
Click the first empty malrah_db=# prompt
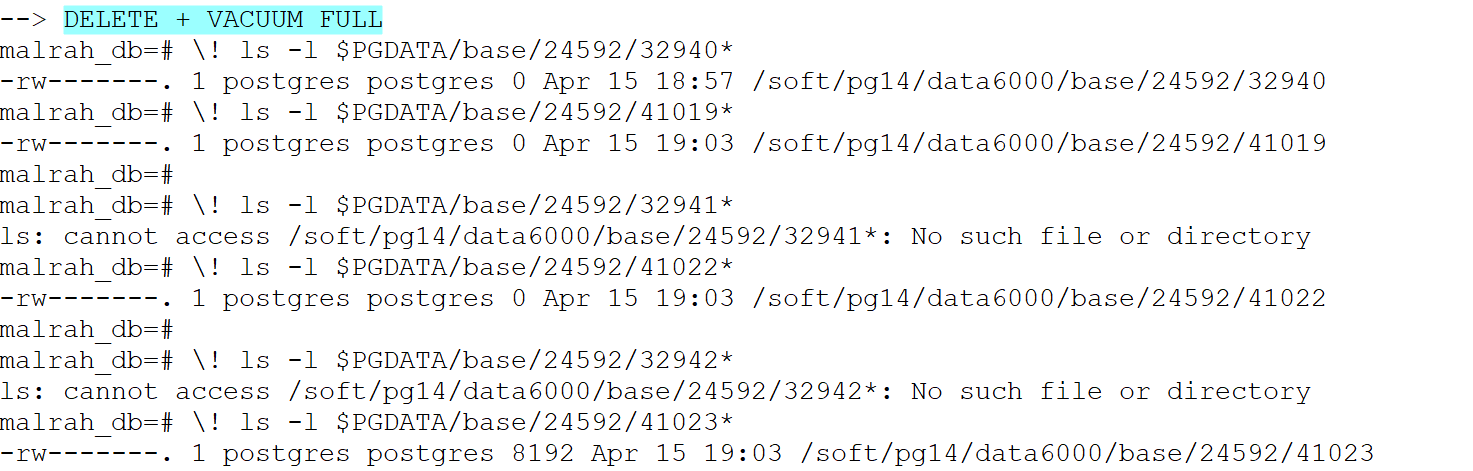[x=87, y=174]
